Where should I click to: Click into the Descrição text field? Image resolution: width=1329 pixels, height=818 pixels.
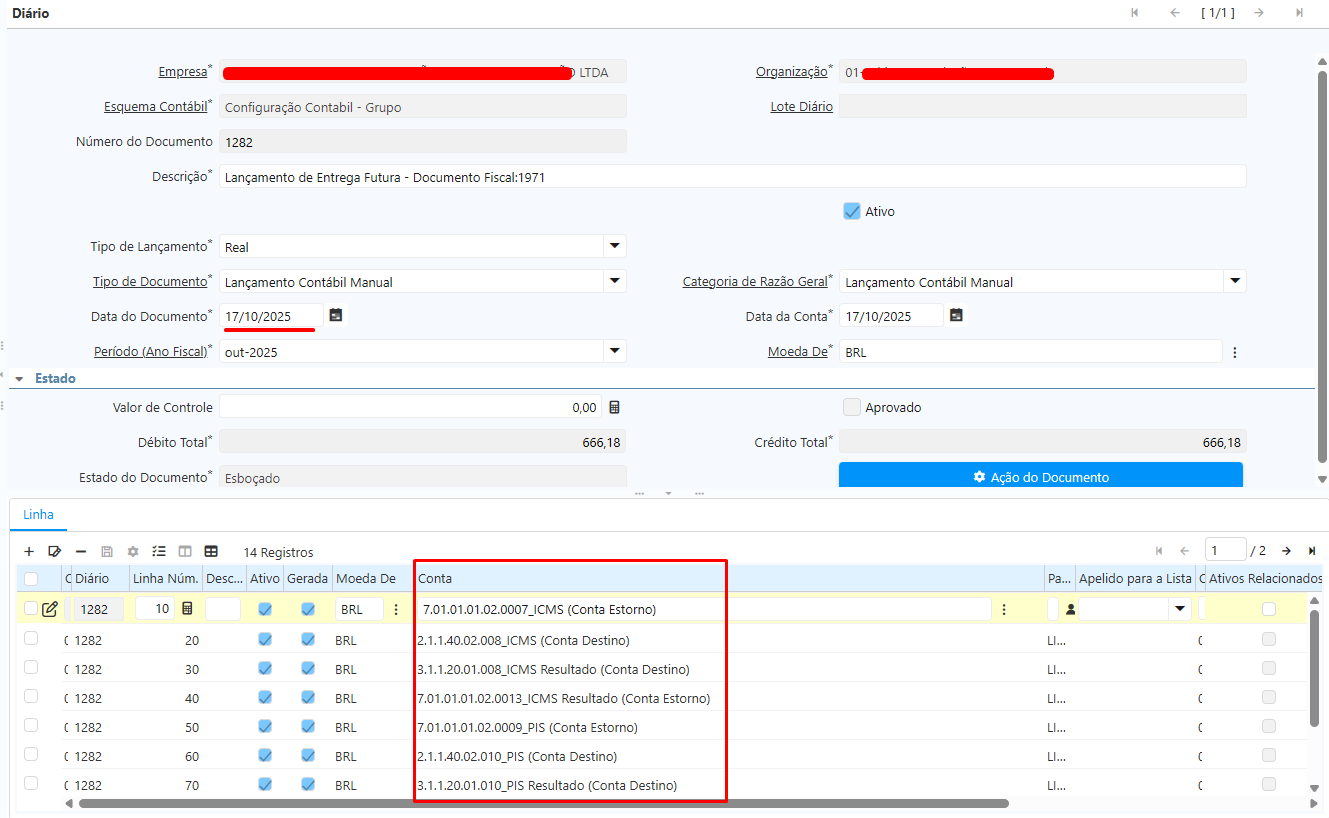coord(730,177)
